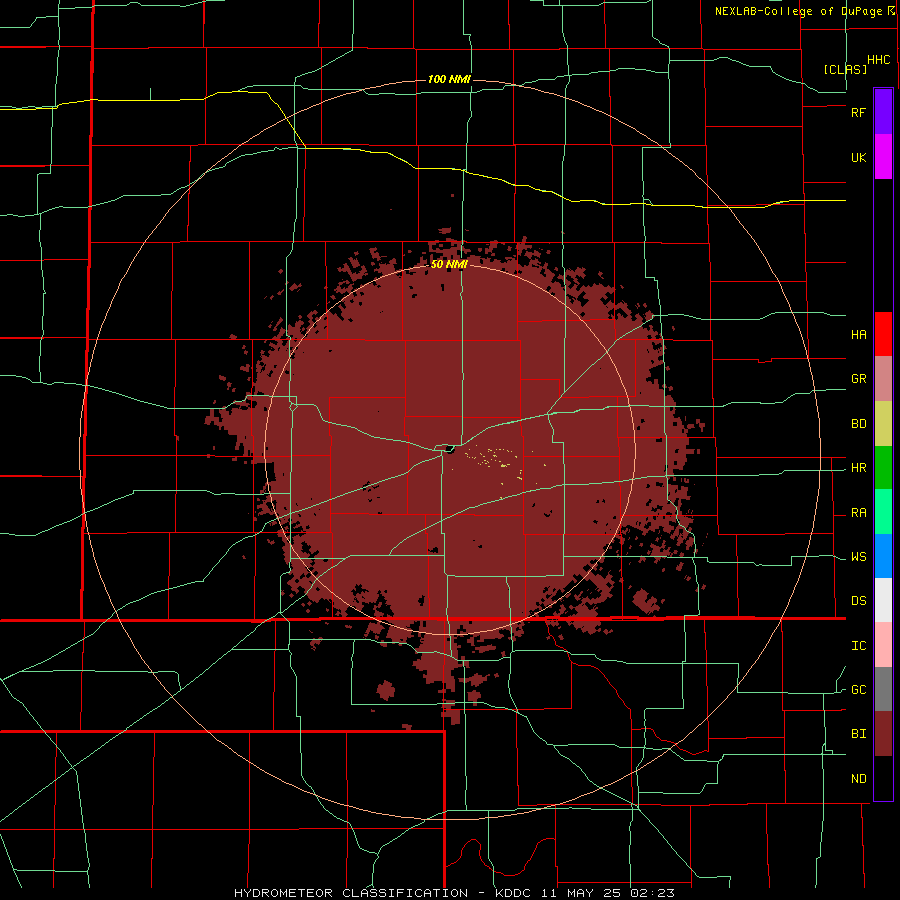Click the BI legend label
This screenshot has width=900, height=900.
tap(858, 734)
